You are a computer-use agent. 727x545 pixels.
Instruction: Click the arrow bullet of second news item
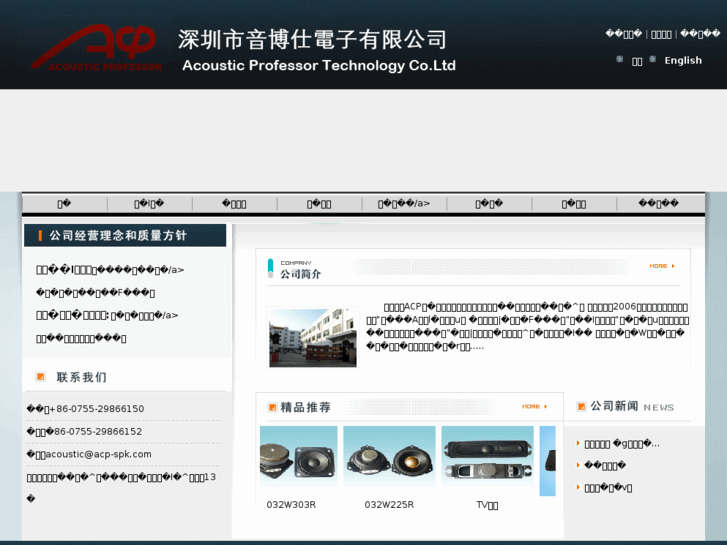coord(577,466)
